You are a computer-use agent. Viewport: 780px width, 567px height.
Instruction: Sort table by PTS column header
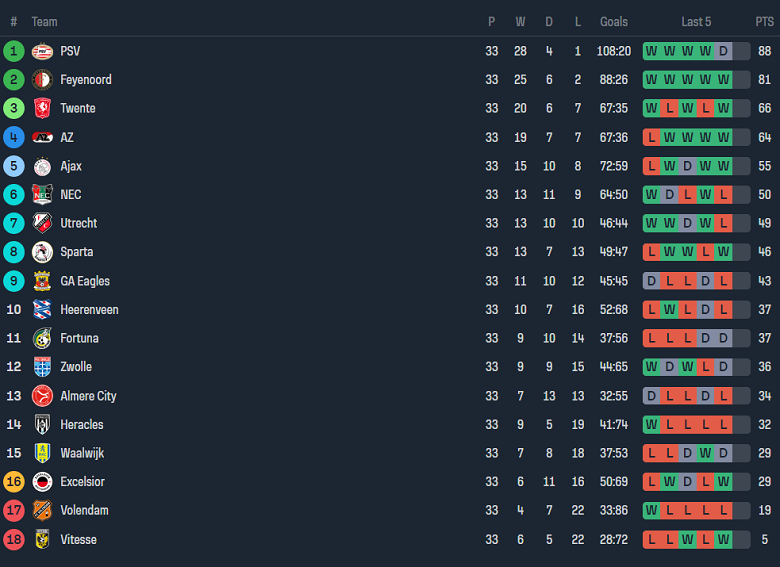tap(764, 22)
